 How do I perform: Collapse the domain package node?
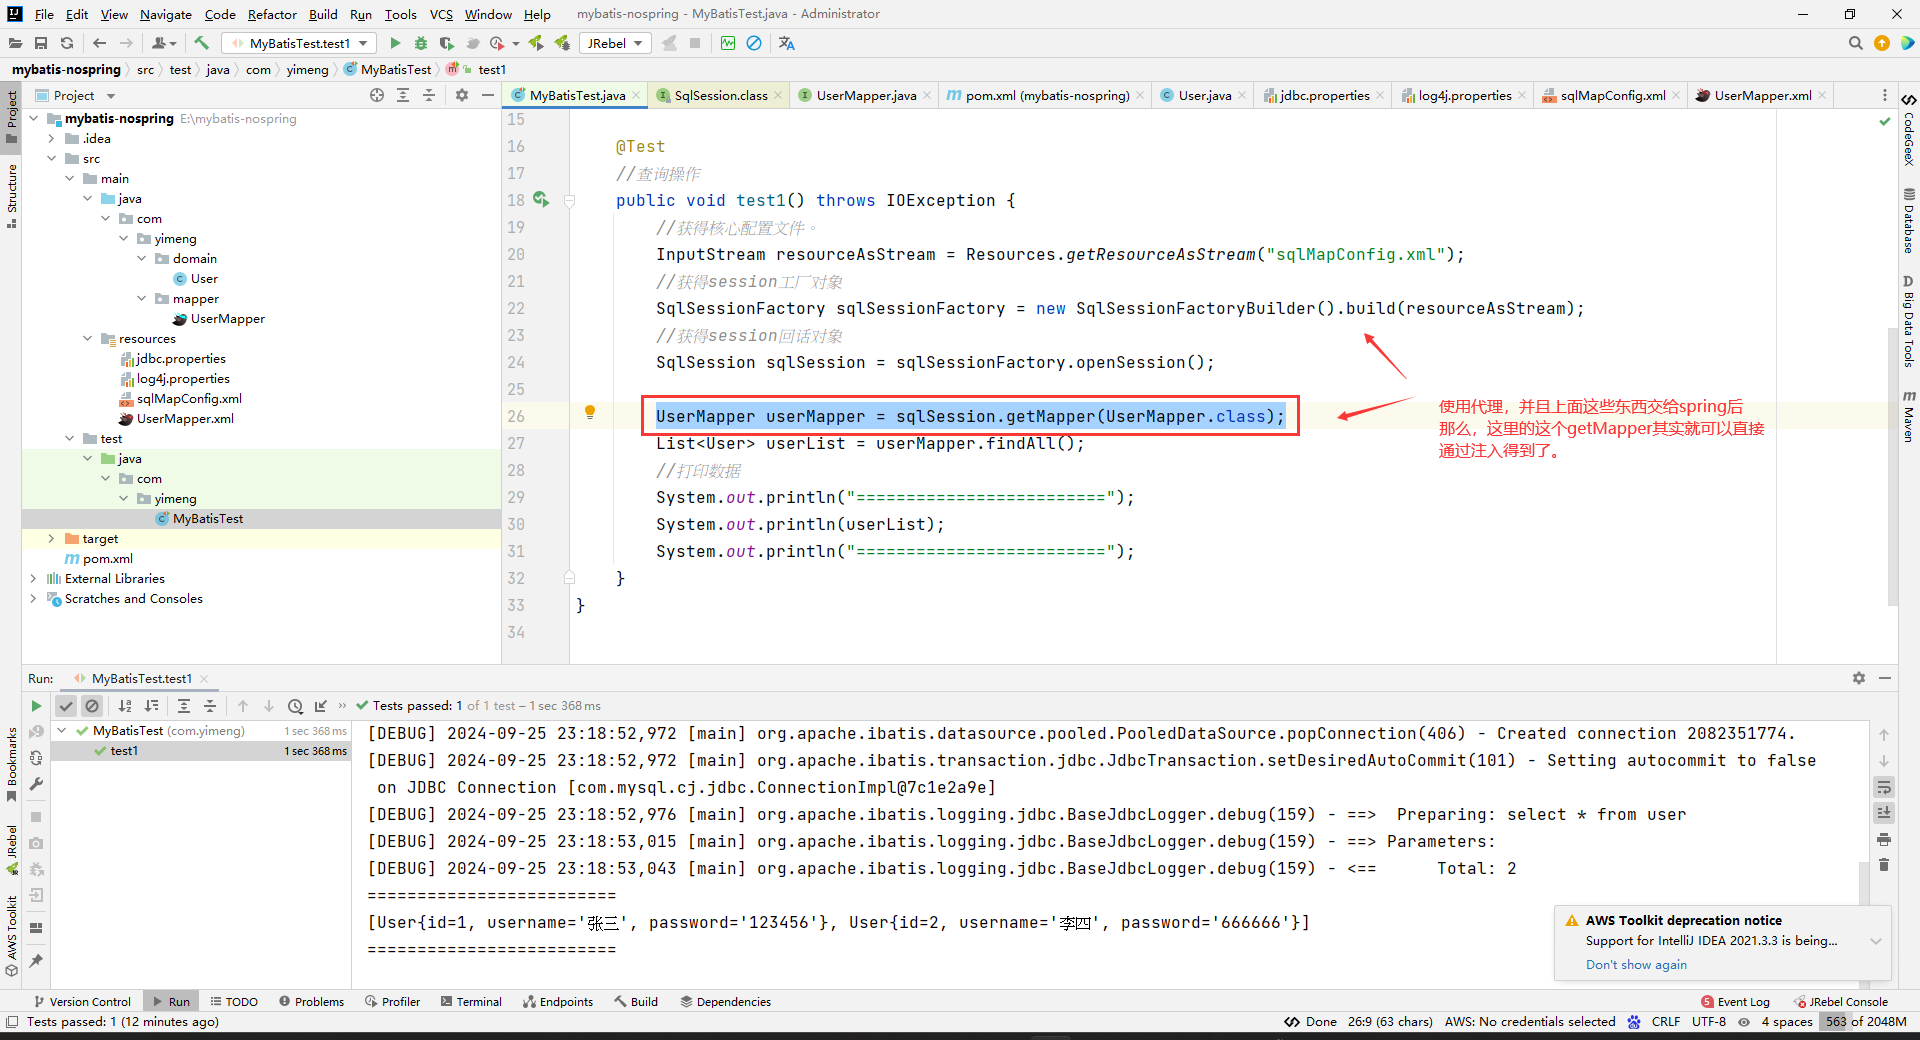tap(141, 258)
